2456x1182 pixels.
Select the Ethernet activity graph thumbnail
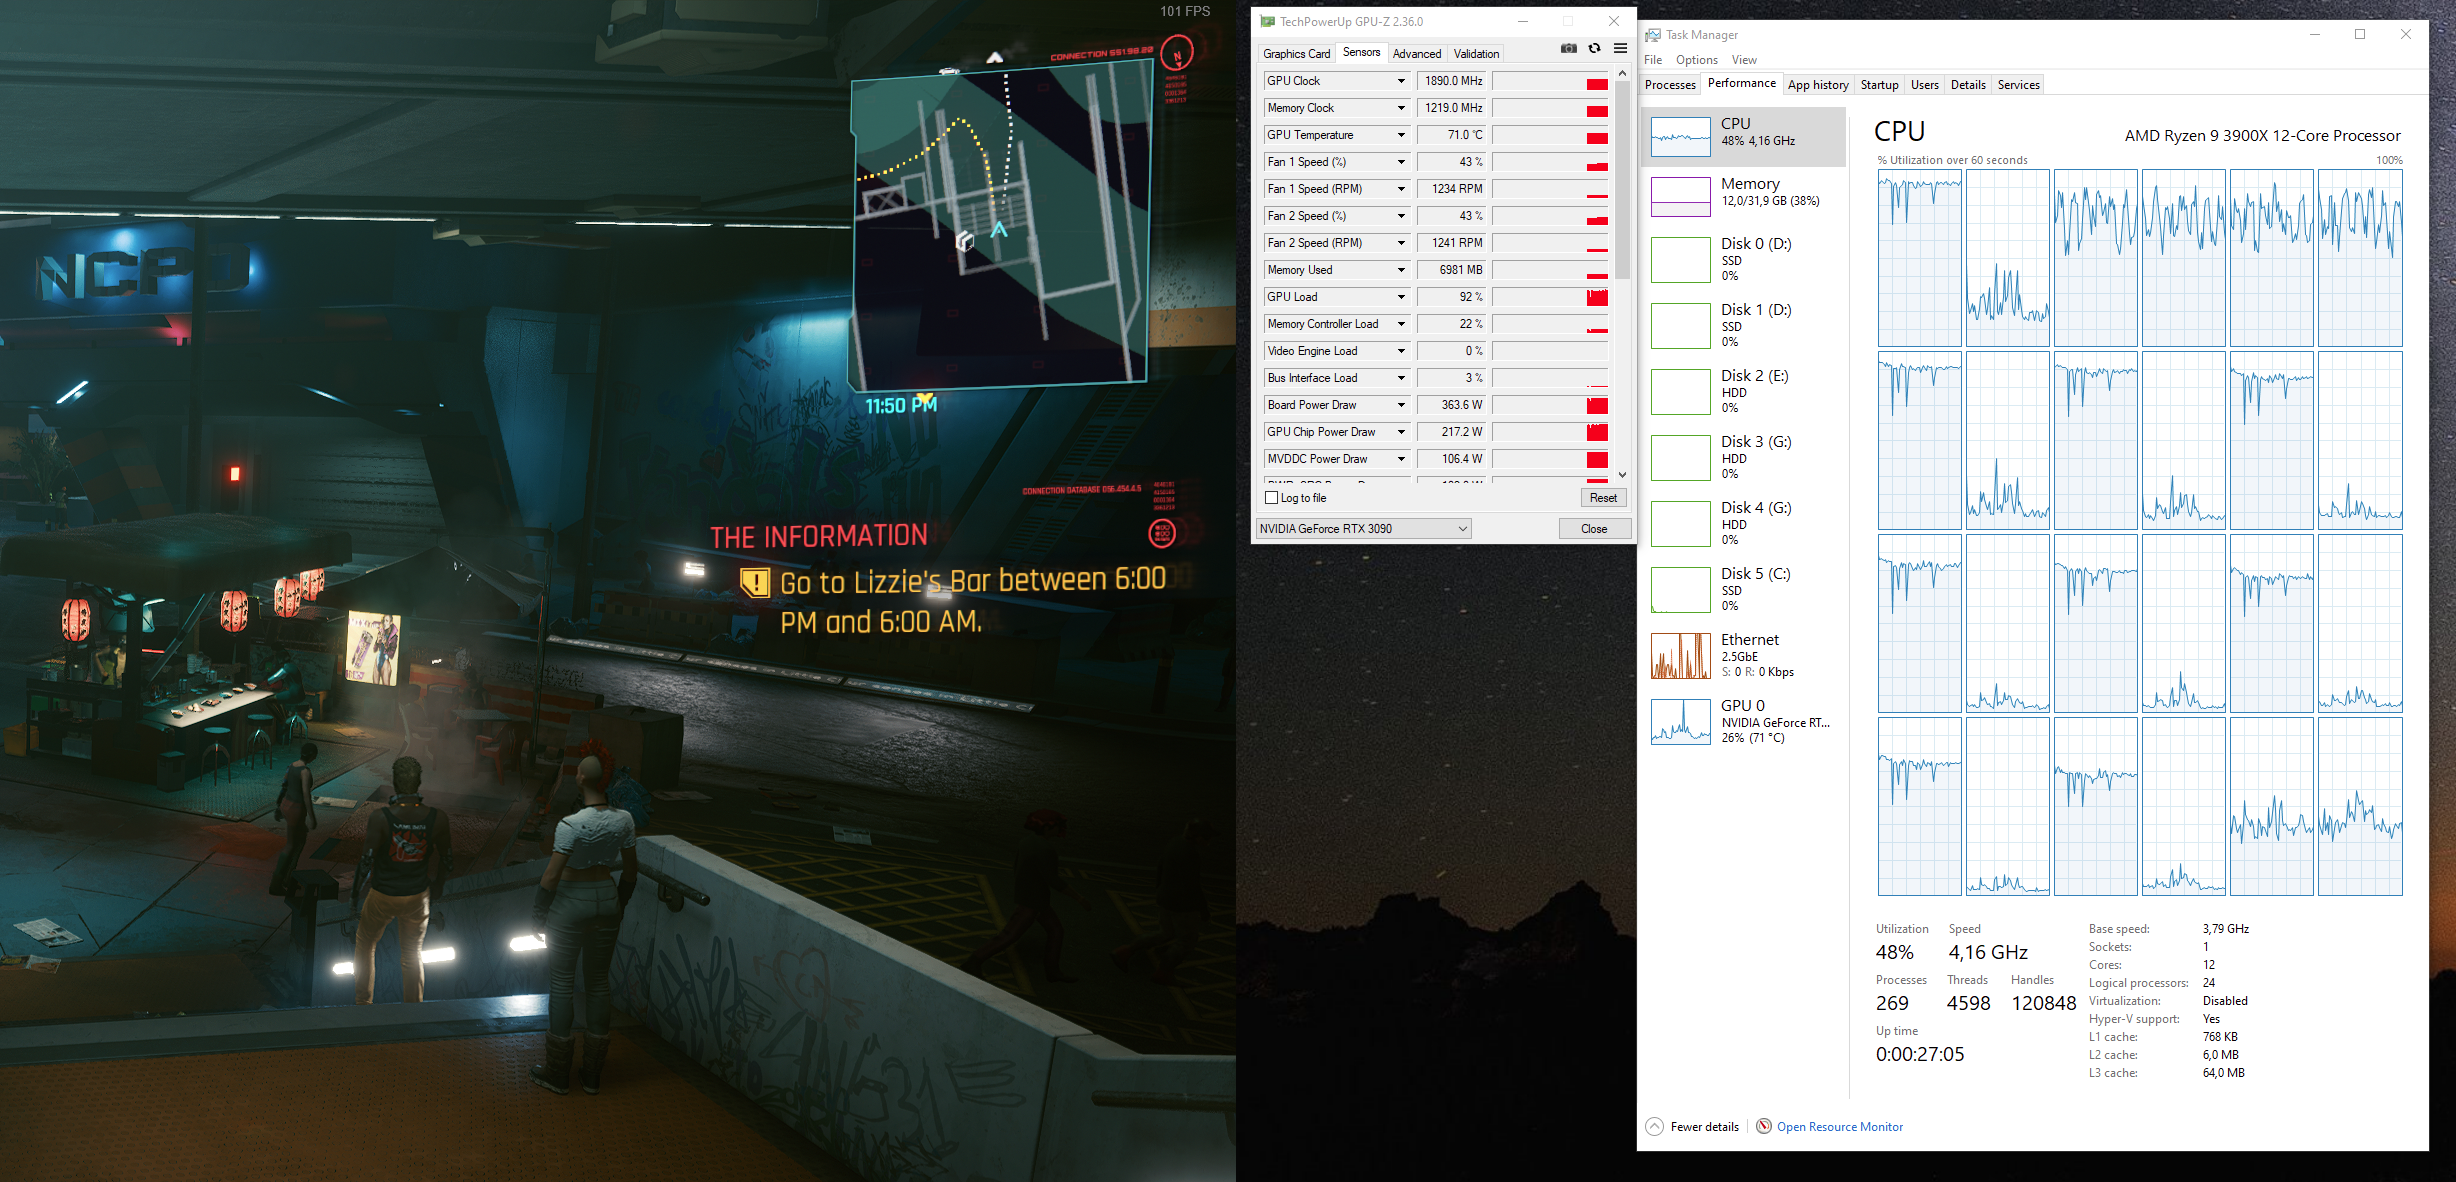click(1680, 656)
